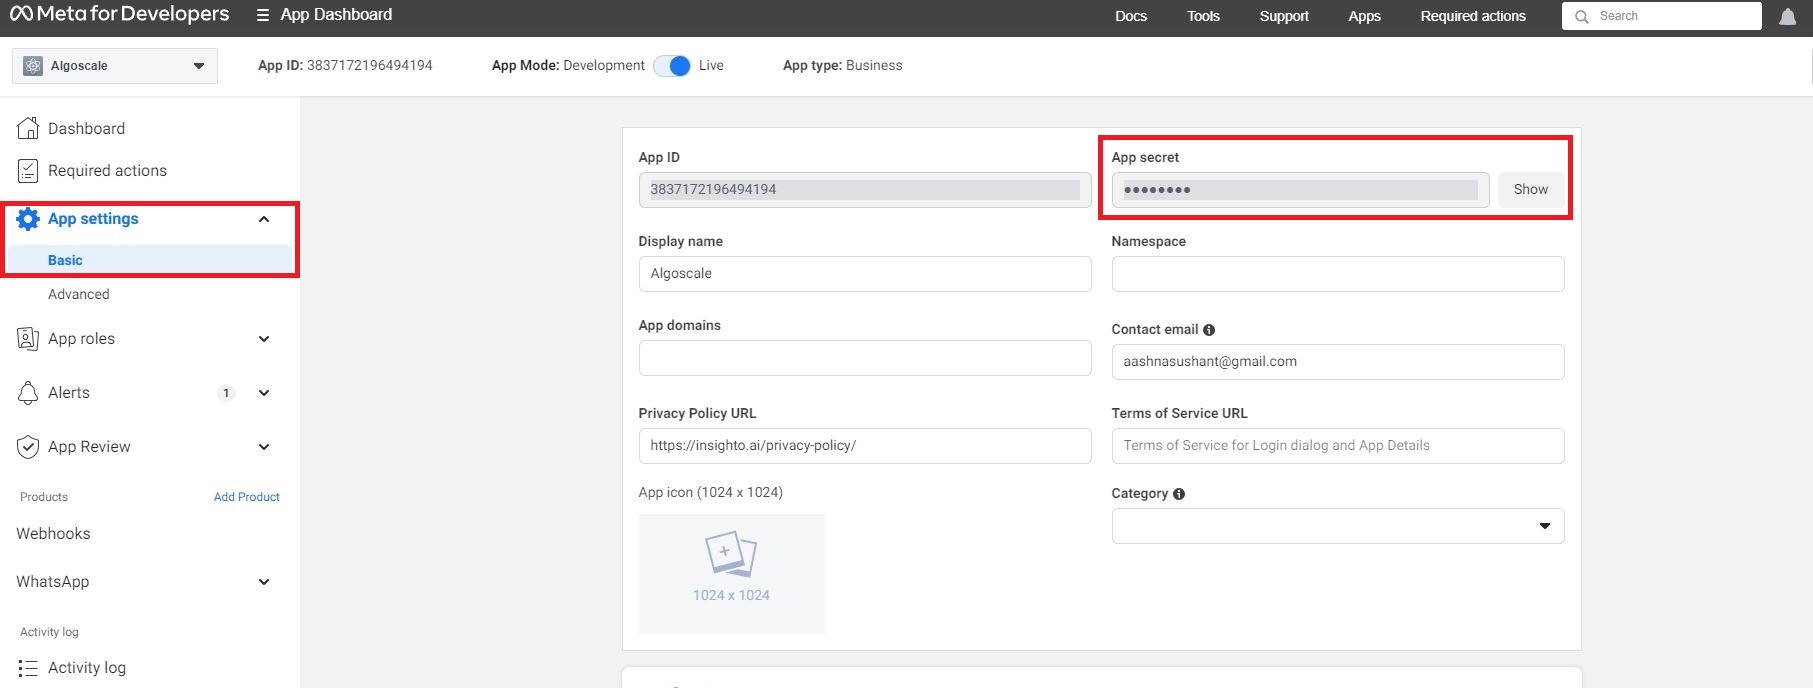Open the Category dropdown
This screenshot has width=1813, height=688.
pos(1338,526)
